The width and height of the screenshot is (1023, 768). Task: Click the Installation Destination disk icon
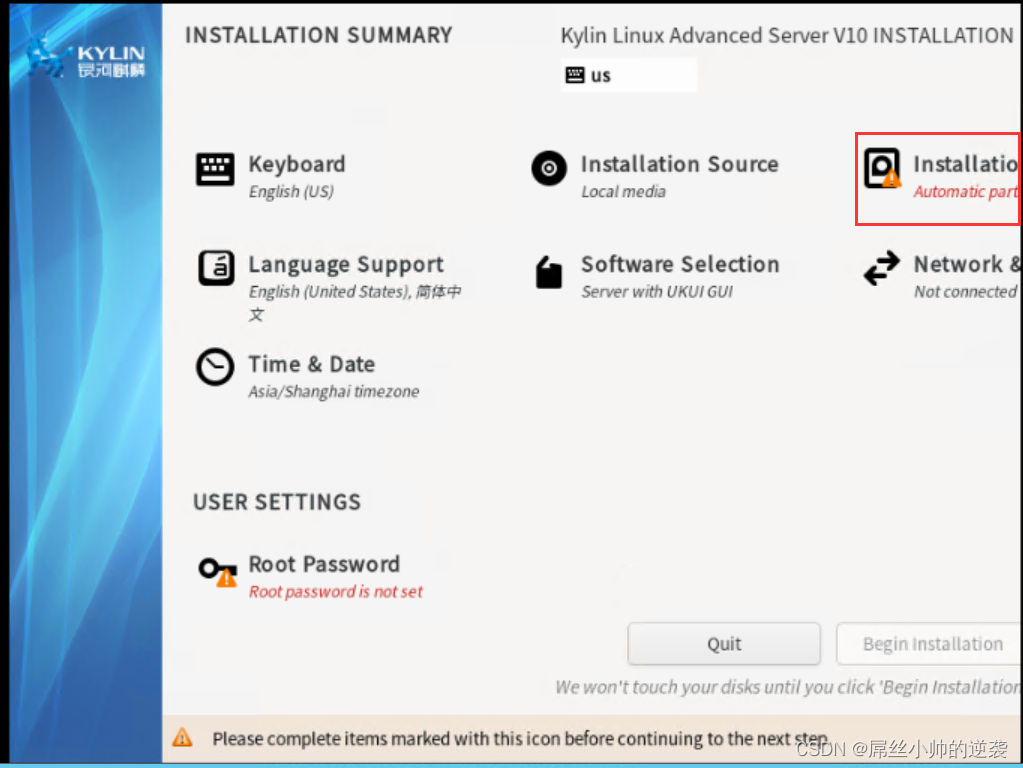881,169
